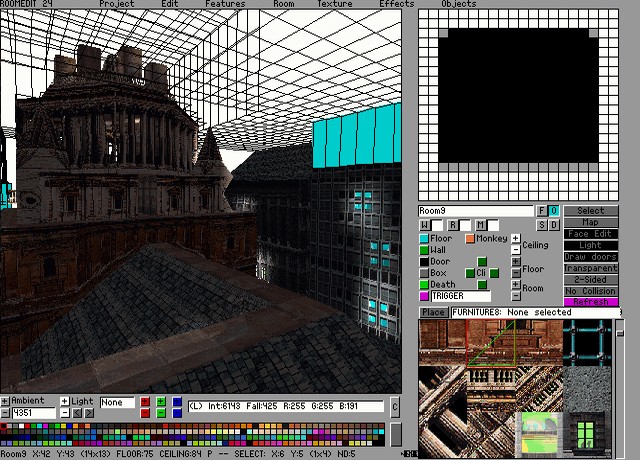Viewport: 640px width, 460px height.
Task: Click the green Wall color square
Action: pos(424,250)
